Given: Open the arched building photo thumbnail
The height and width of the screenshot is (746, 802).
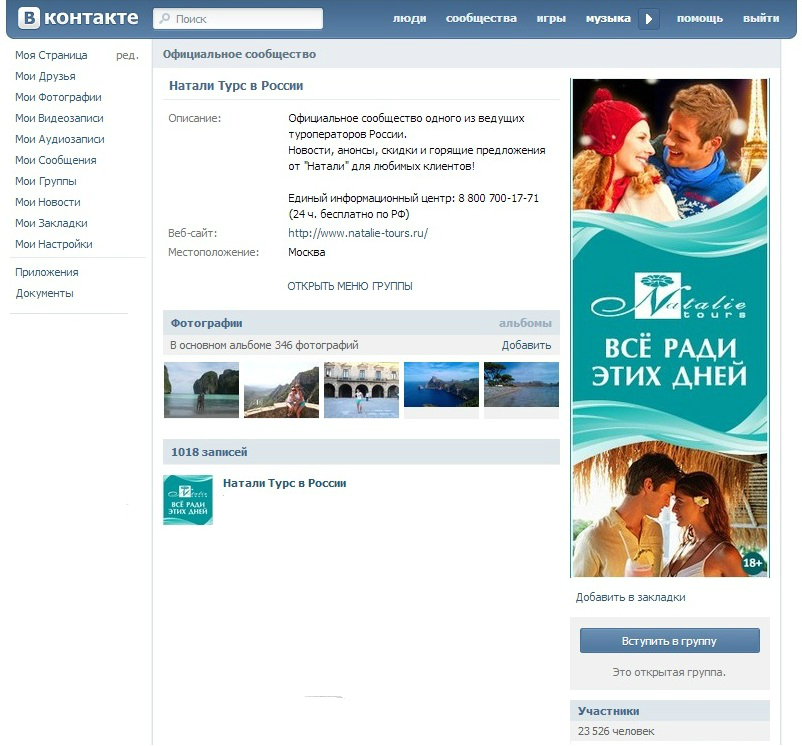Looking at the screenshot, I should click(361, 390).
